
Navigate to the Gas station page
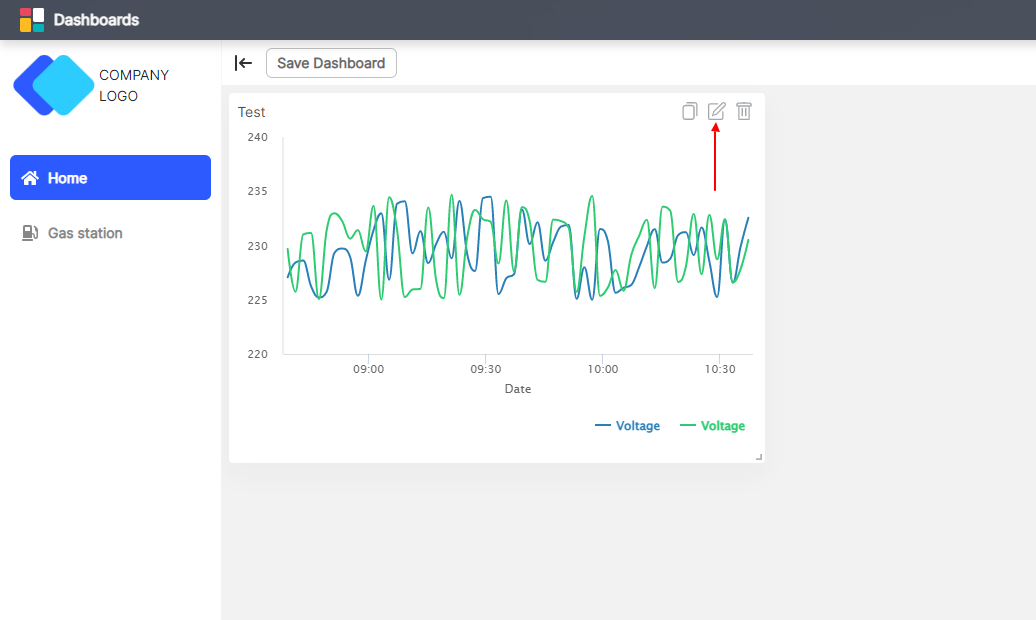(x=85, y=232)
